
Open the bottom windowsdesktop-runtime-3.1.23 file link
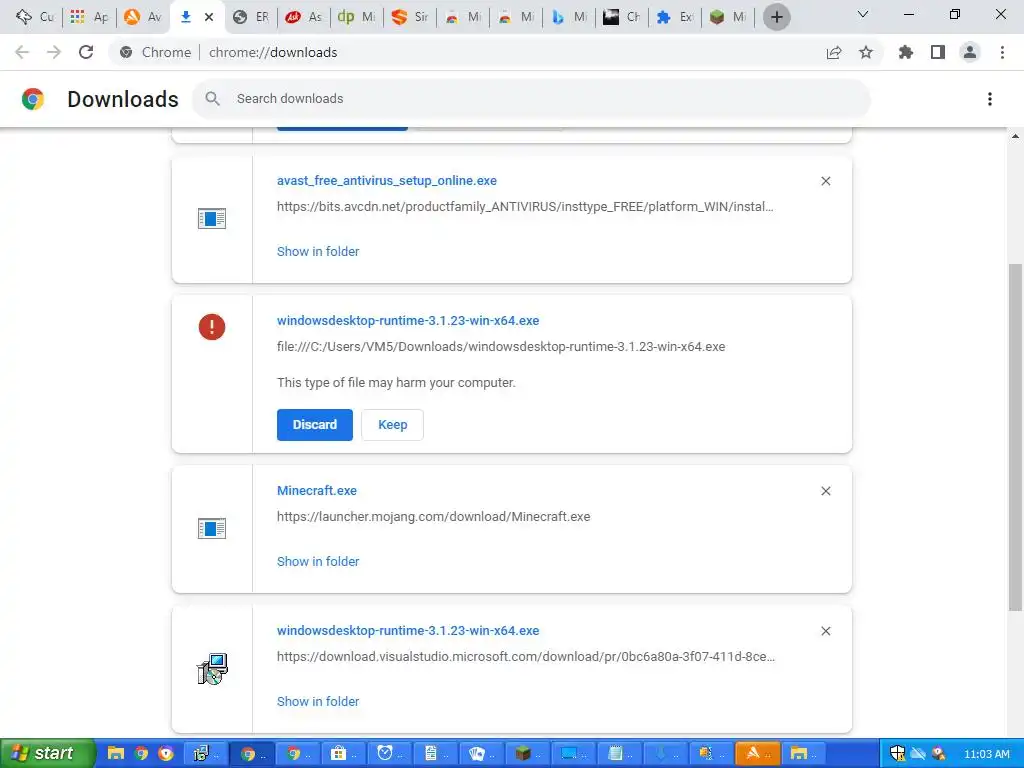(x=408, y=631)
